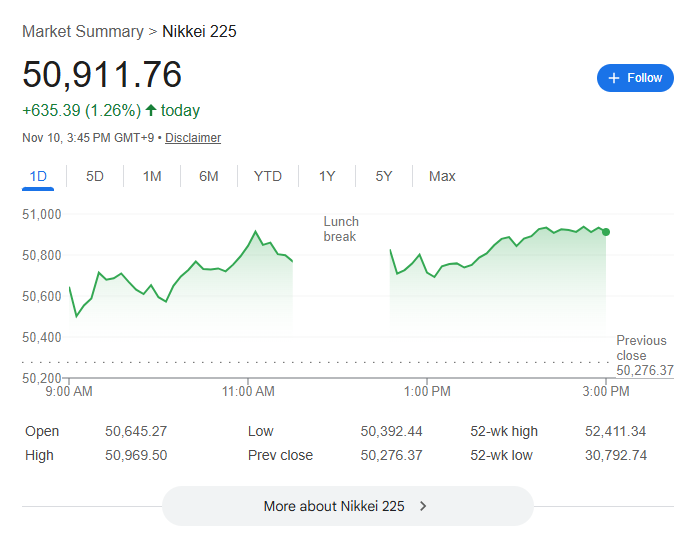Click the 50,800 y-axis label

point(42,255)
